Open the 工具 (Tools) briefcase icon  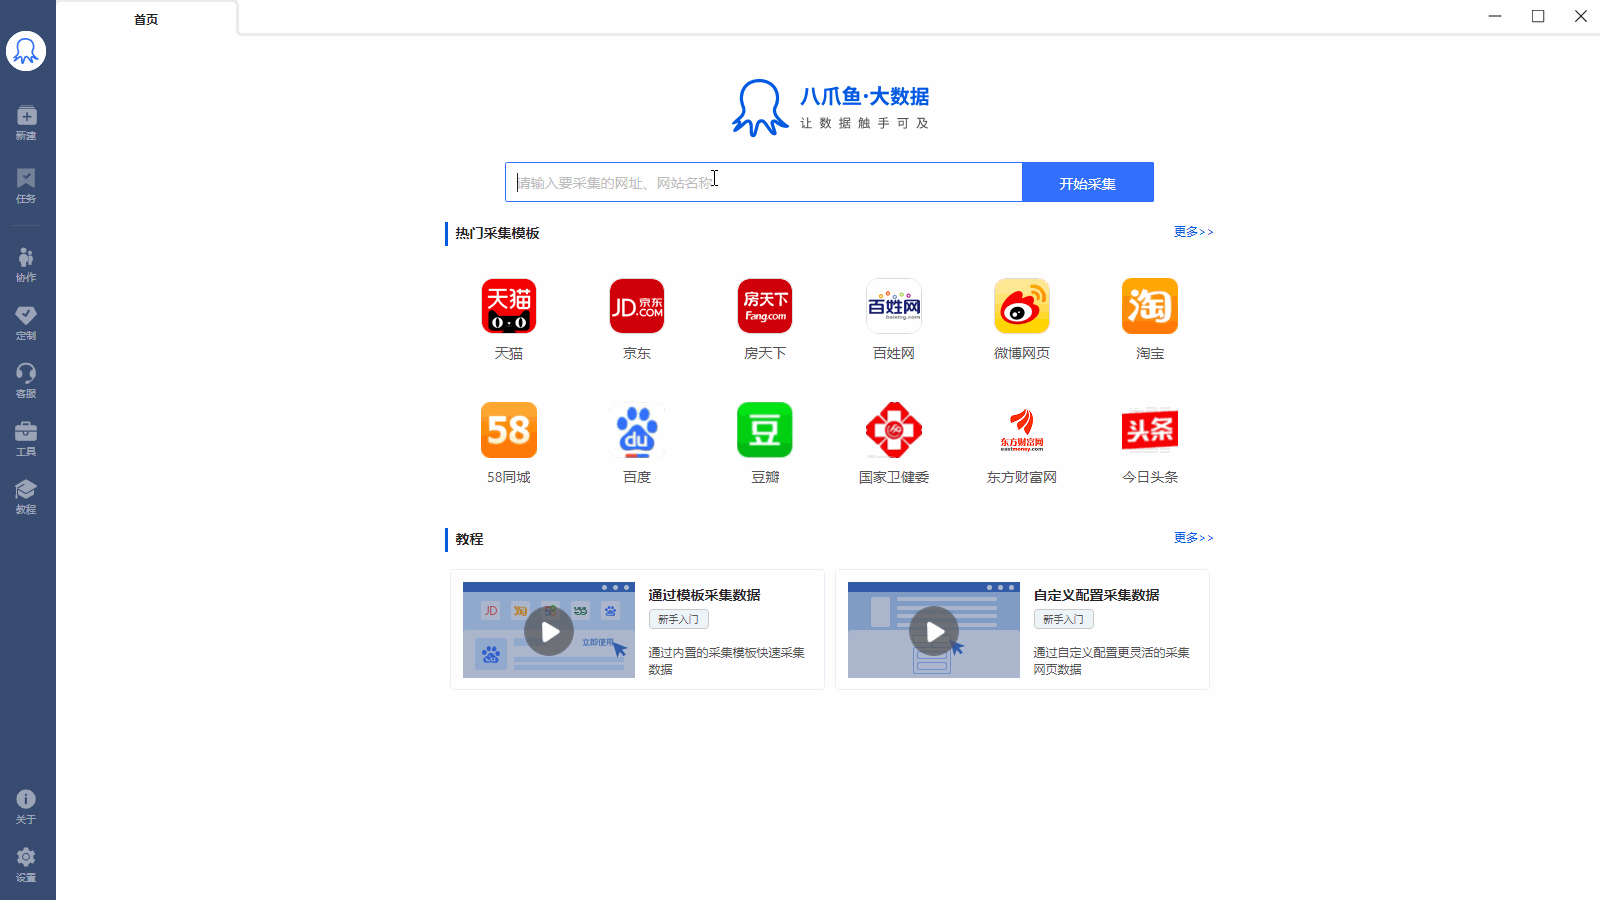coord(26,439)
